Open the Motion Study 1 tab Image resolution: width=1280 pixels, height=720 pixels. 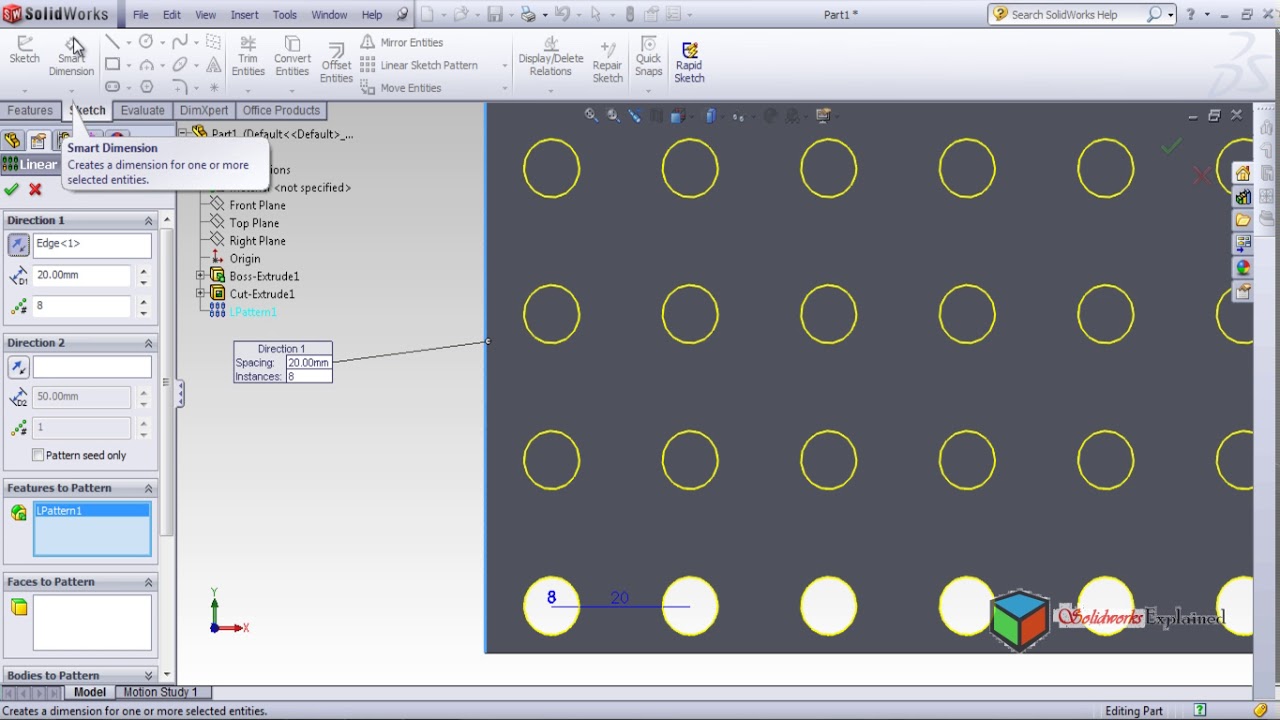(160, 692)
